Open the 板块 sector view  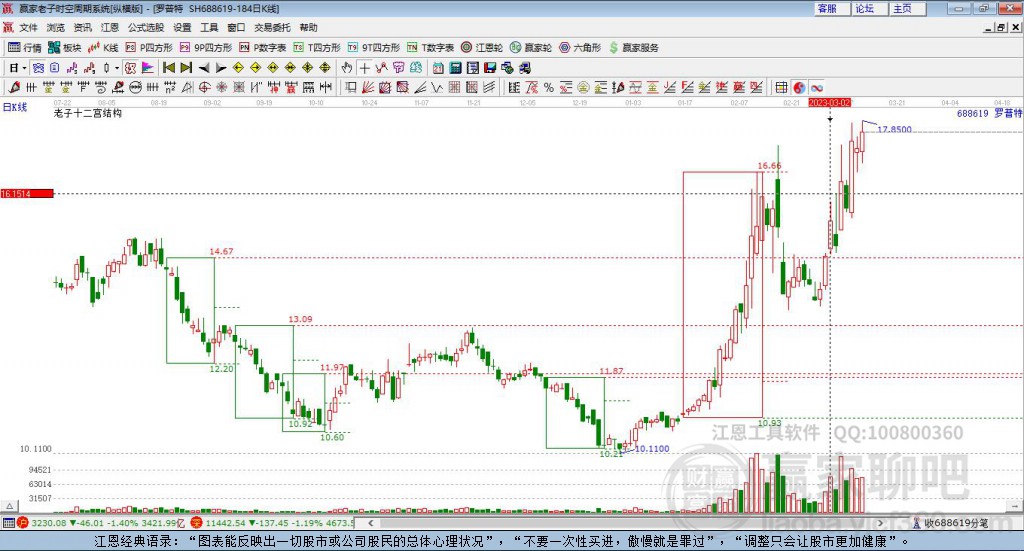65,48
